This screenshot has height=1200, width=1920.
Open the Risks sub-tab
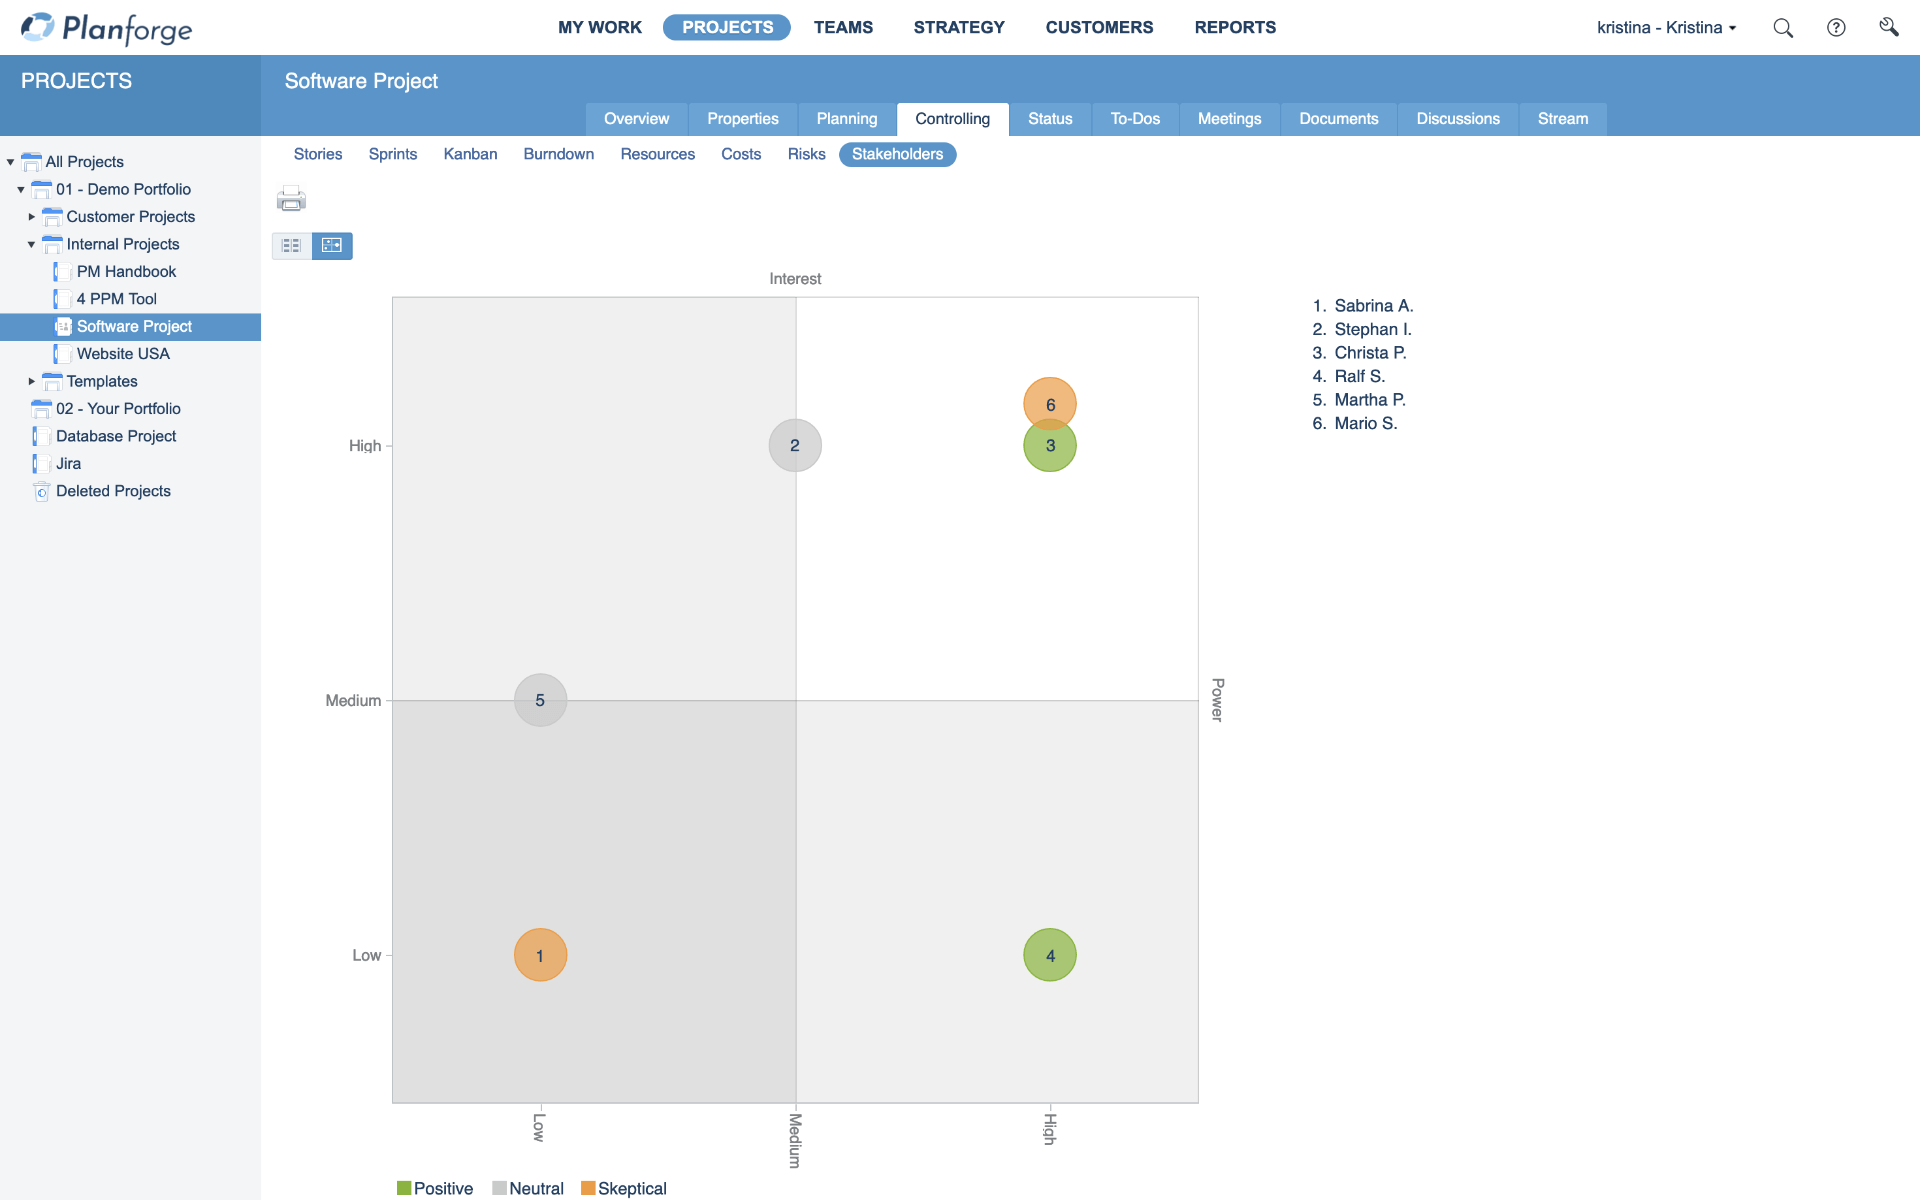coord(806,154)
